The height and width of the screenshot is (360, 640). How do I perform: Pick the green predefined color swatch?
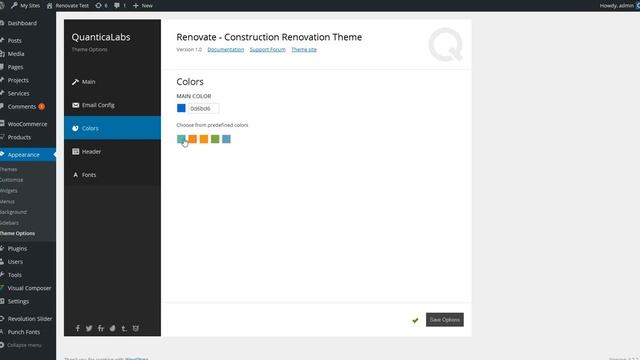[x=215, y=139]
